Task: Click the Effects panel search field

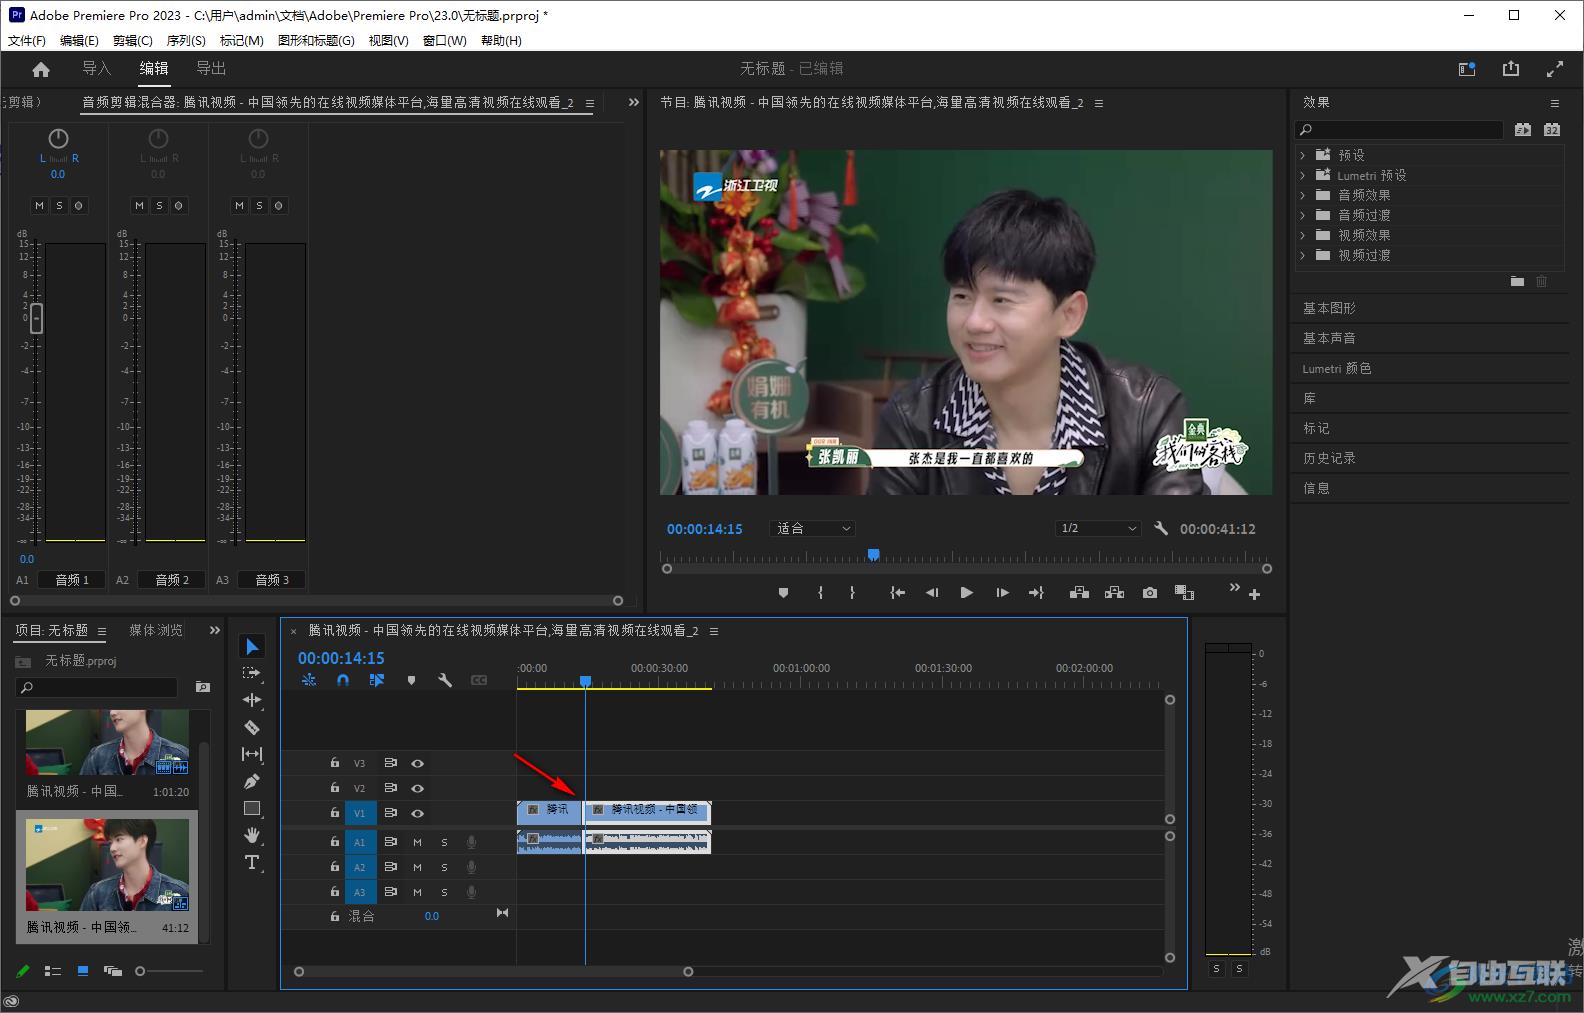Action: tap(1400, 130)
